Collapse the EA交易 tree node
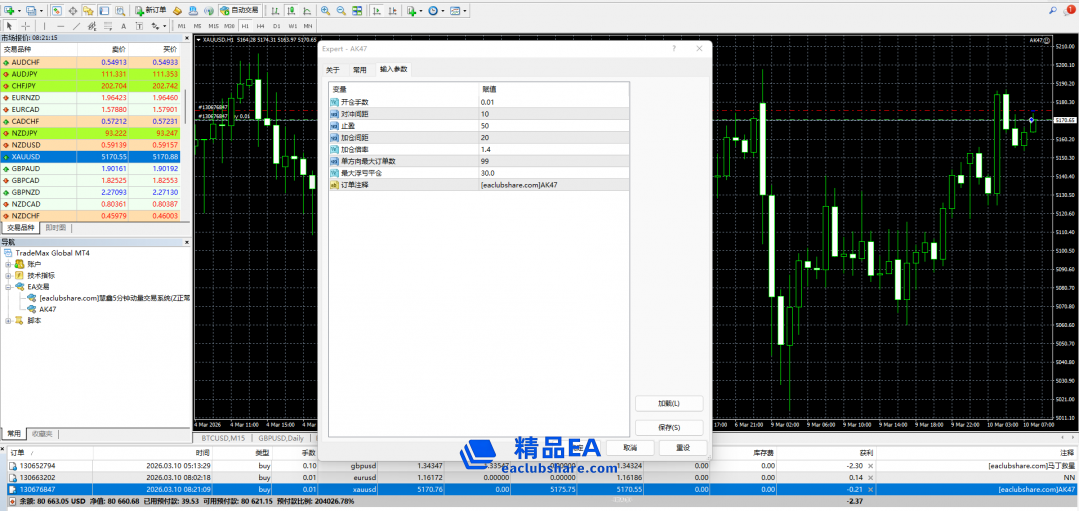The width and height of the screenshot is (1079, 511). tap(8, 286)
